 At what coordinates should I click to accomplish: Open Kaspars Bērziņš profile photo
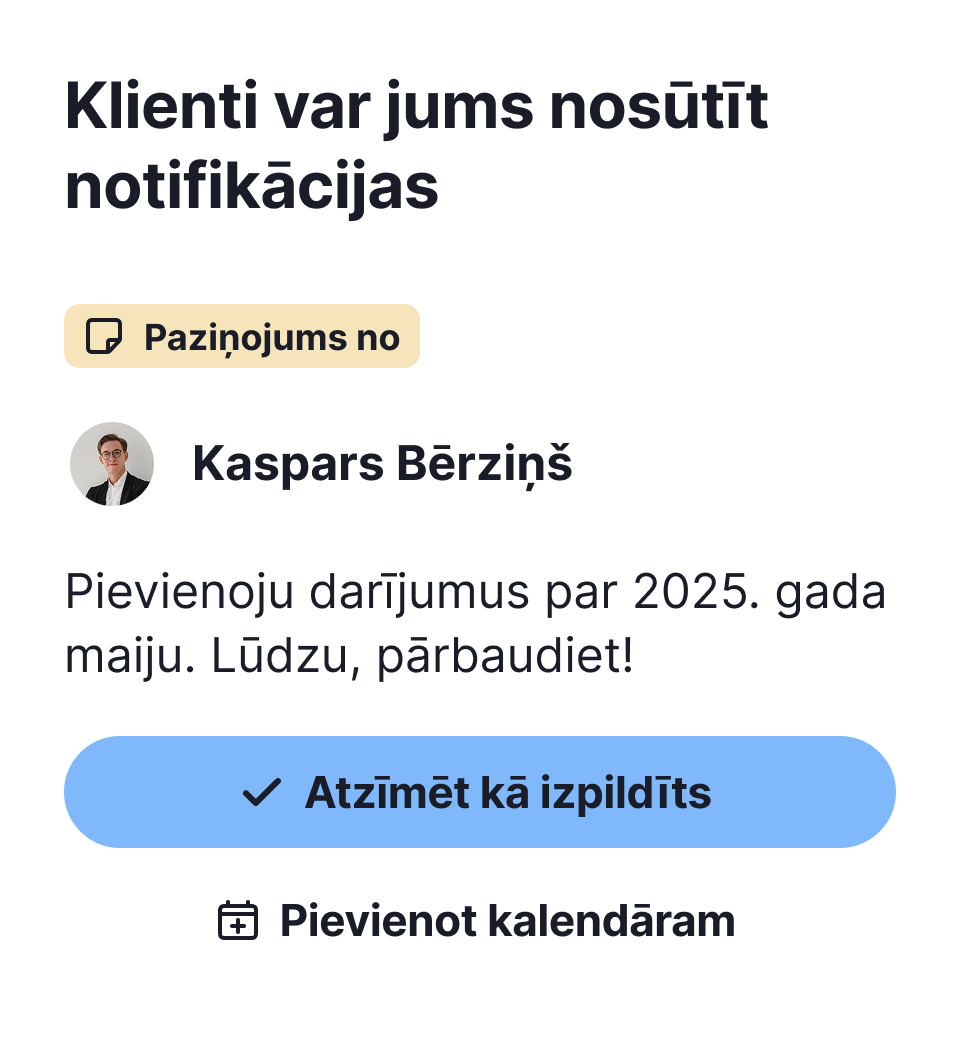[x=112, y=464]
